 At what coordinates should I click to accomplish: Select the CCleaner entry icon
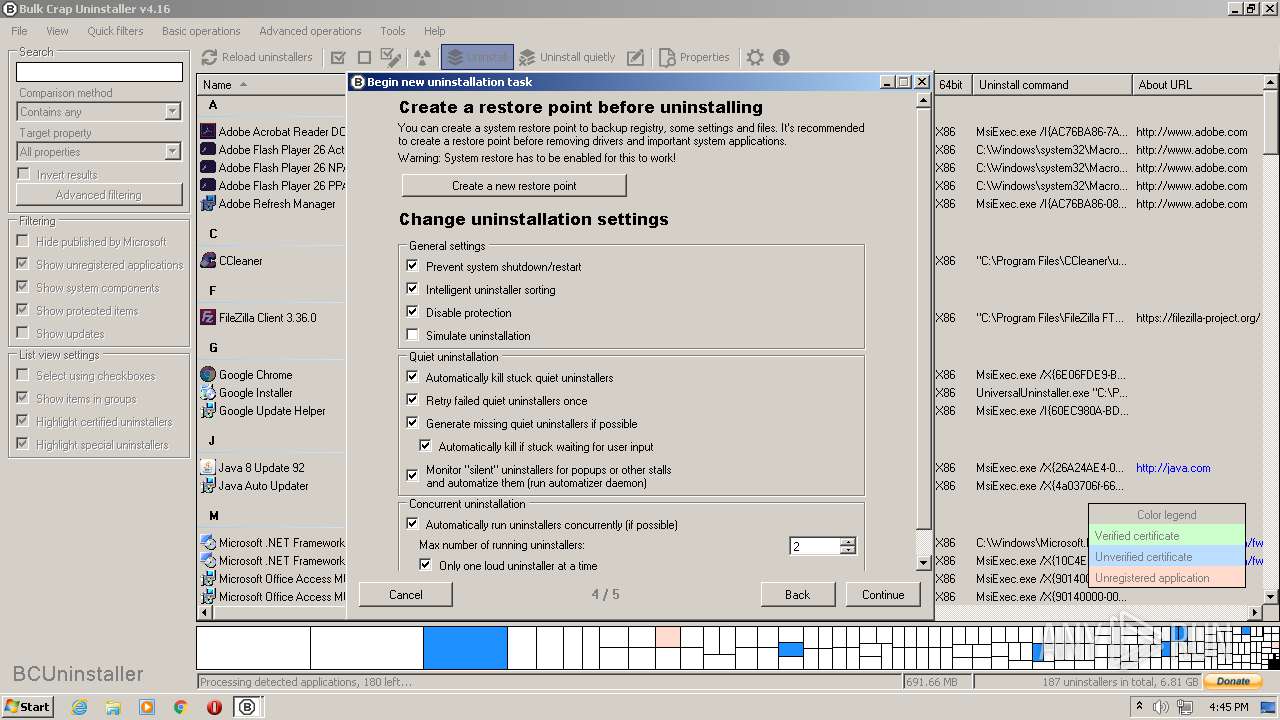[x=208, y=260]
